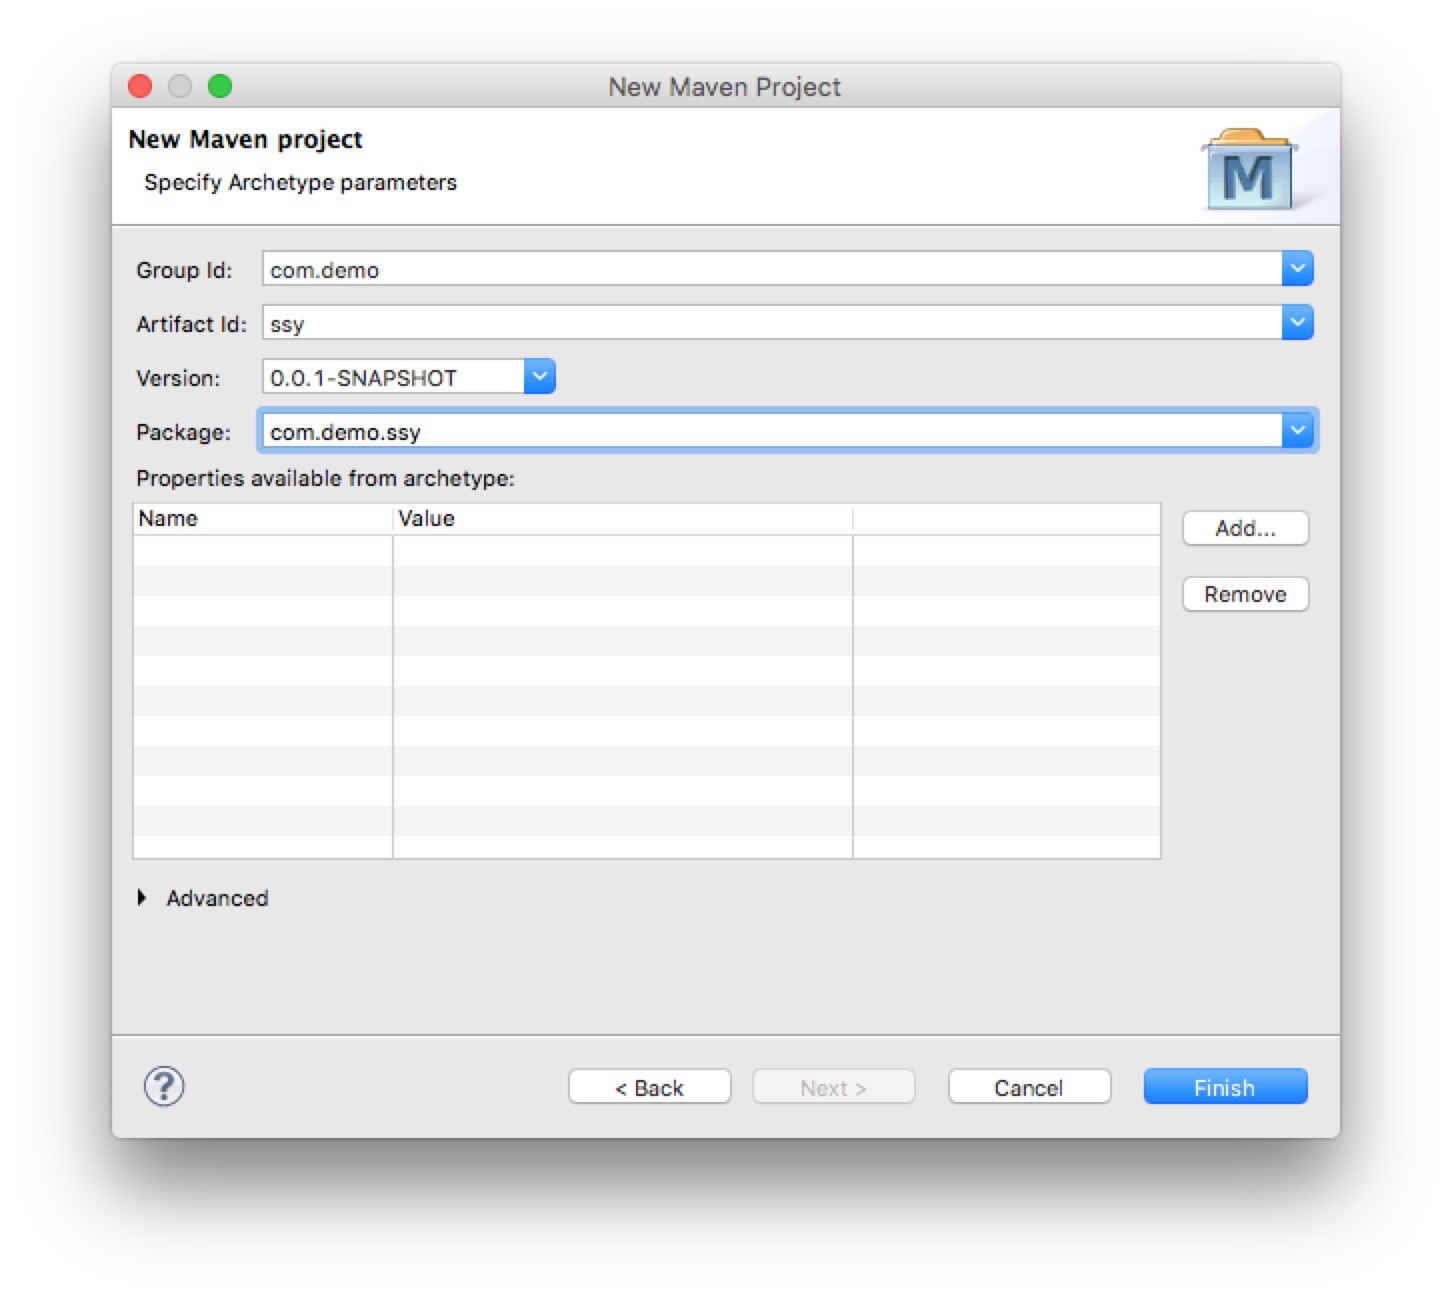The width and height of the screenshot is (1452, 1298).
Task: Open the Package dropdown arrow
Action: pos(1297,431)
